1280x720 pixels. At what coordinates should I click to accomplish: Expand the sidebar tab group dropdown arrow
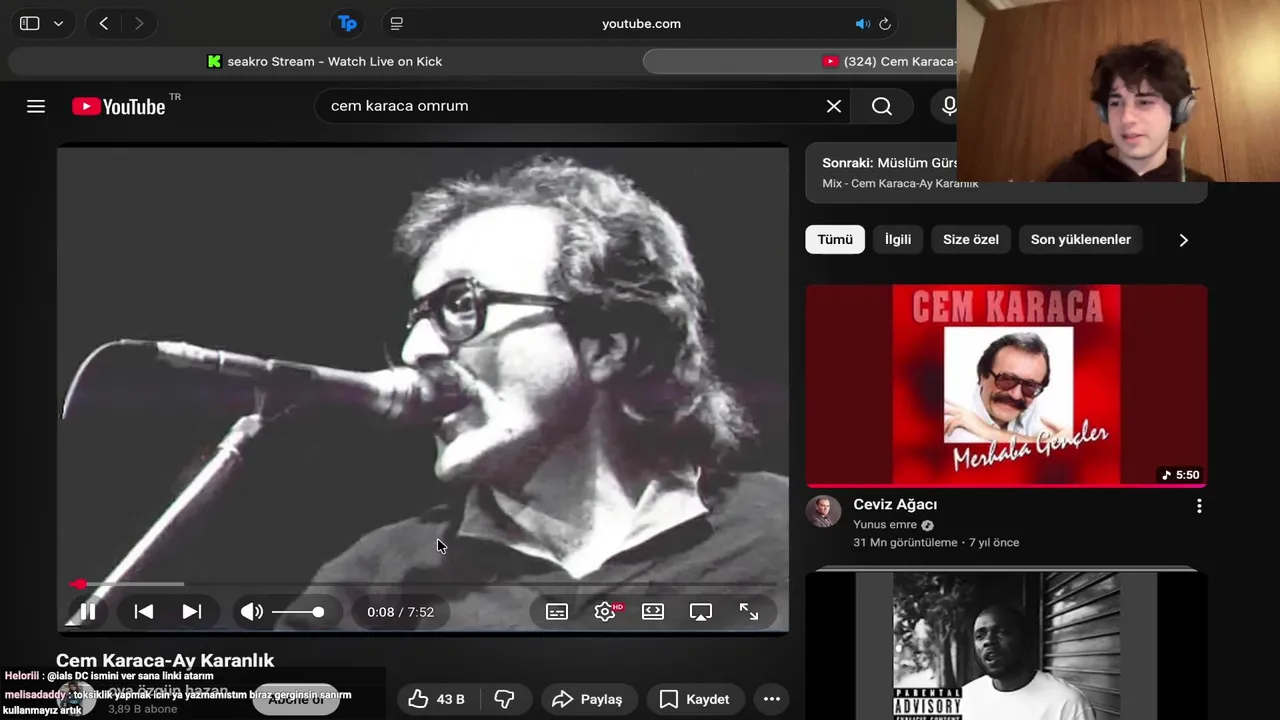tap(58, 24)
